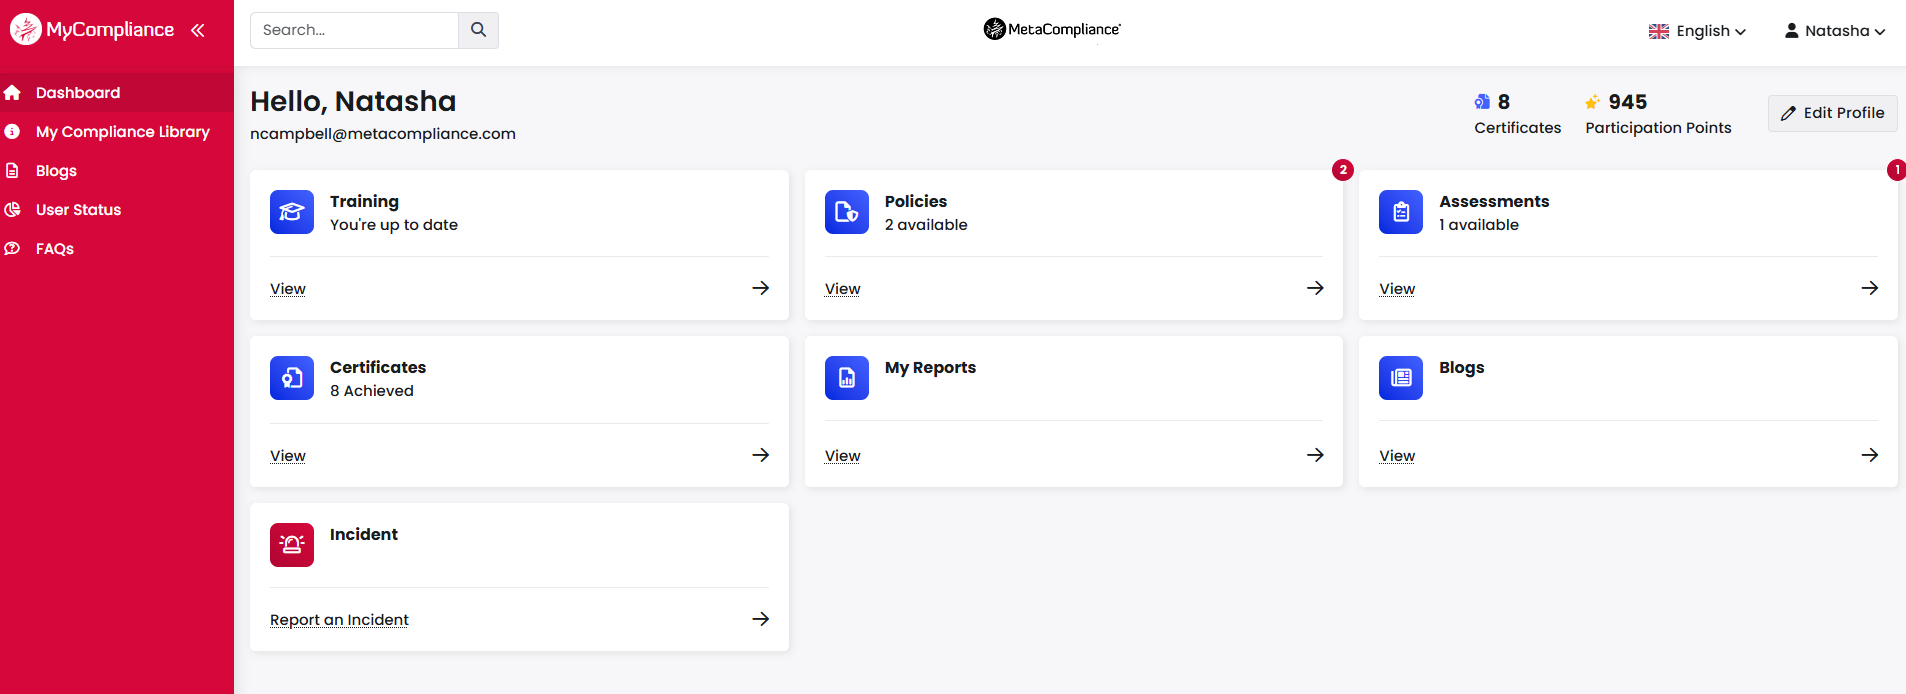
Task: Click View link under Policies
Action: point(842,289)
